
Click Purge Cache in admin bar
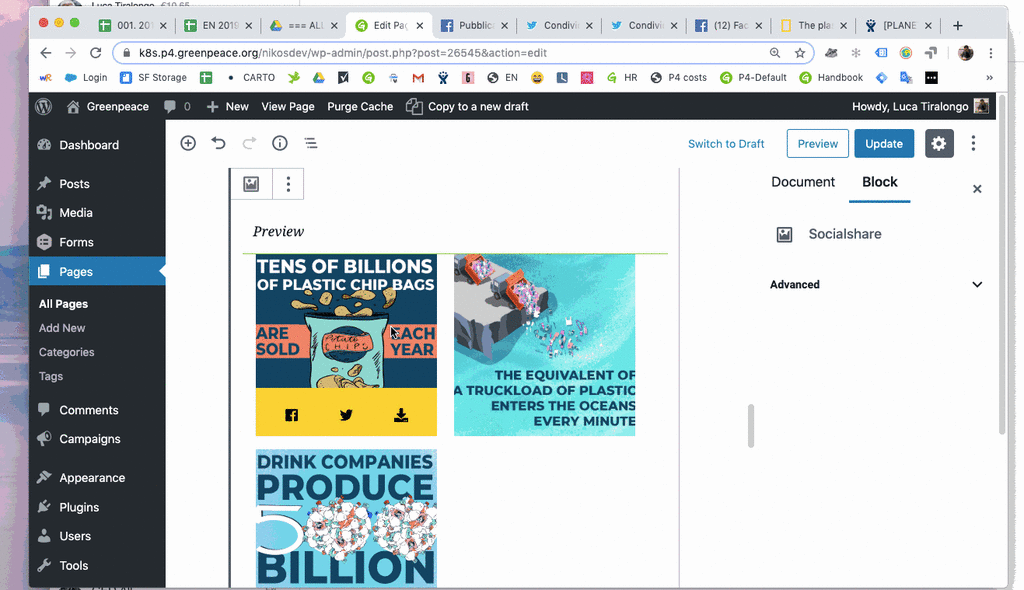[x=360, y=107]
